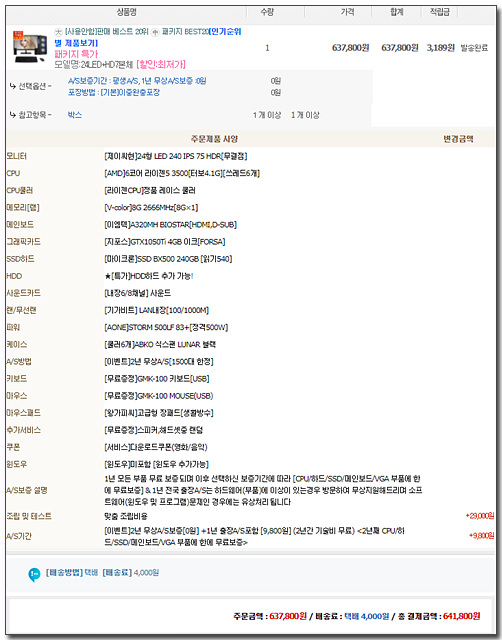Click the 수량 column header
The height and width of the screenshot is (640, 502).
pos(267,12)
